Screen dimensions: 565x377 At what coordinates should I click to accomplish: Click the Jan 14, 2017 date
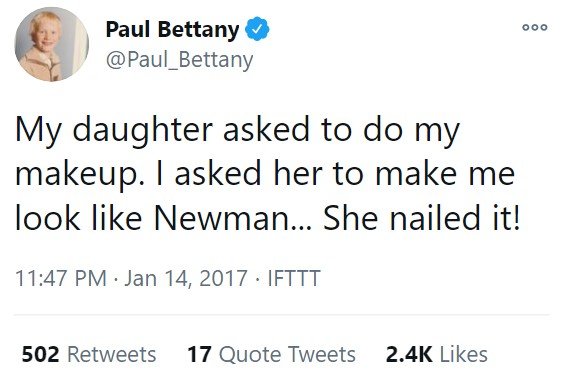[x=186, y=278]
